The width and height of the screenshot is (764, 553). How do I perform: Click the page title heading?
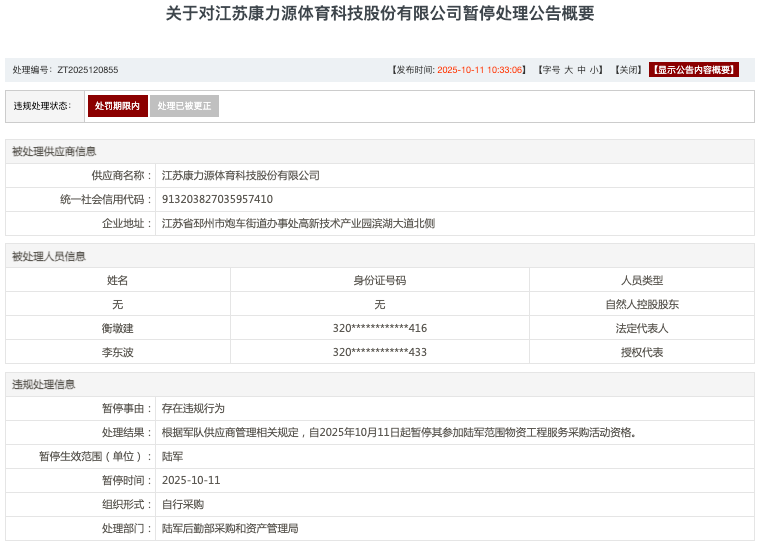tap(380, 13)
